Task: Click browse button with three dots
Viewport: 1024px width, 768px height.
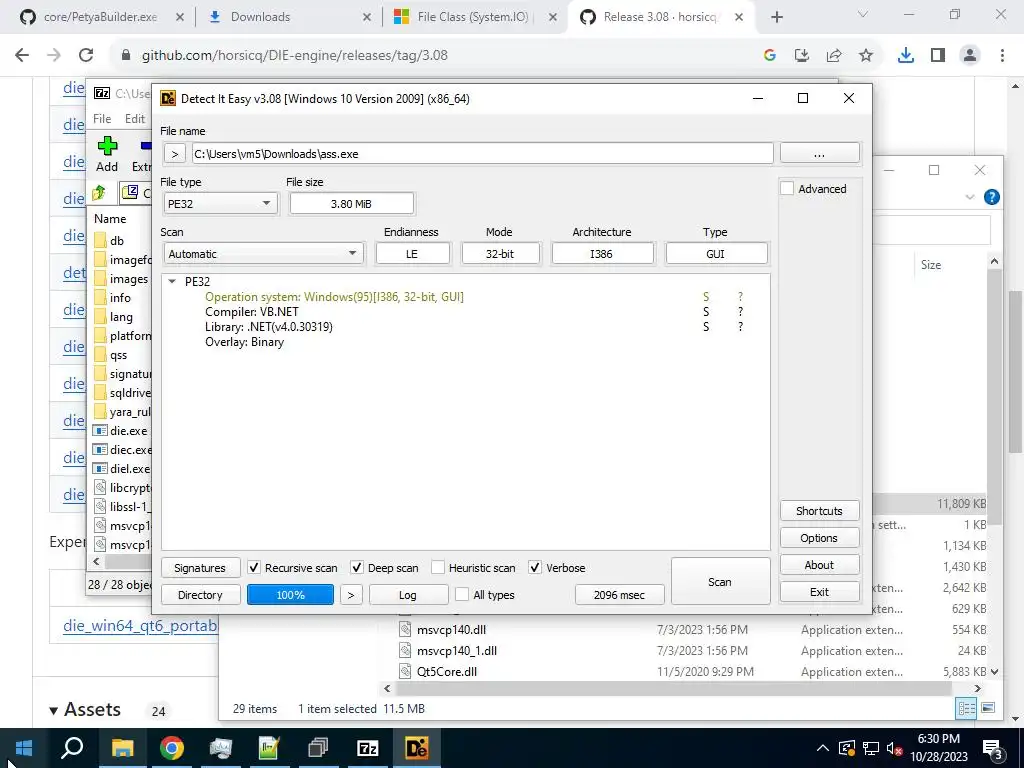Action: pyautogui.click(x=819, y=153)
